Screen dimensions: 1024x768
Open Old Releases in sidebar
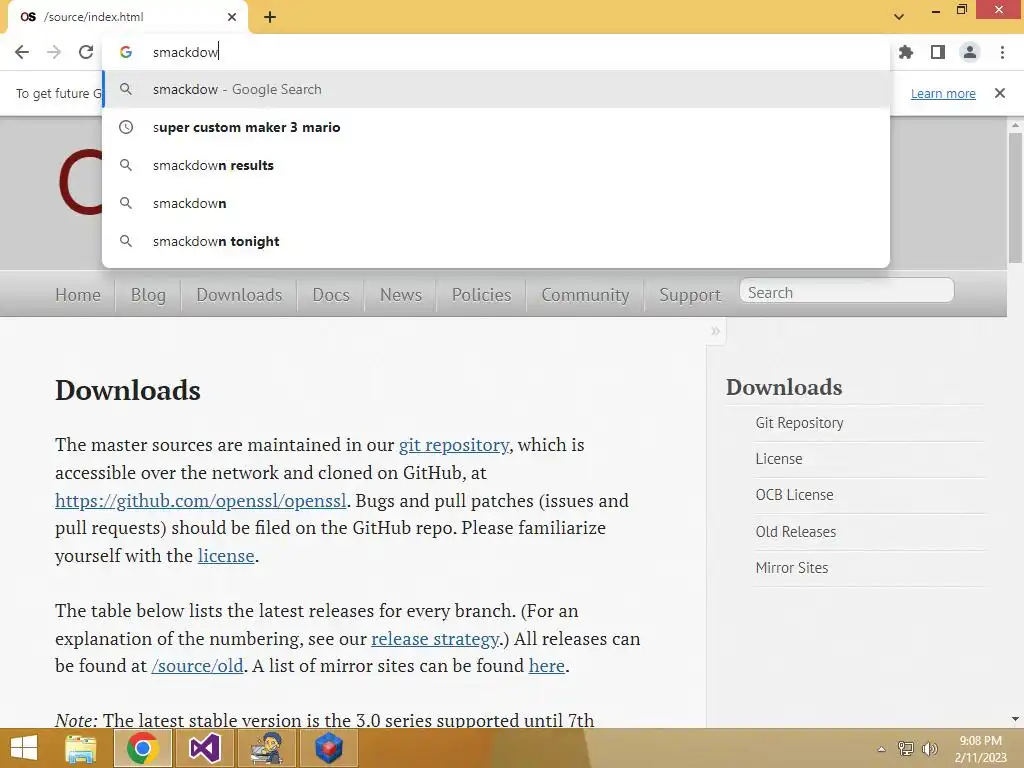point(795,532)
